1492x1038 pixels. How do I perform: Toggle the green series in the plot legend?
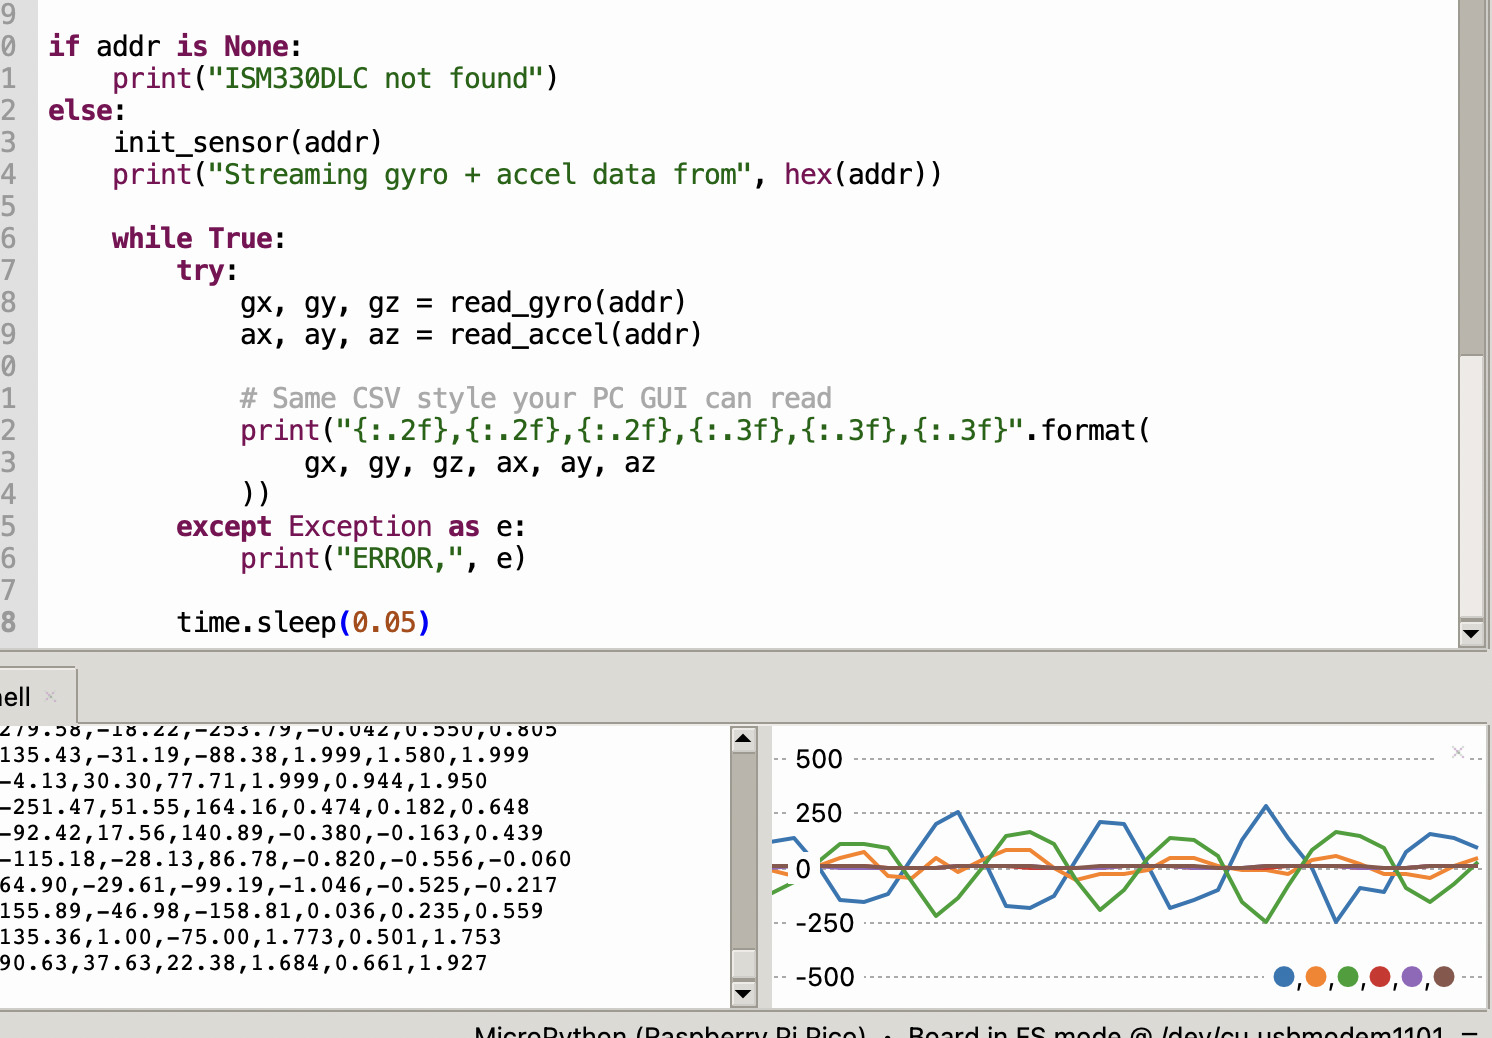click(1347, 977)
